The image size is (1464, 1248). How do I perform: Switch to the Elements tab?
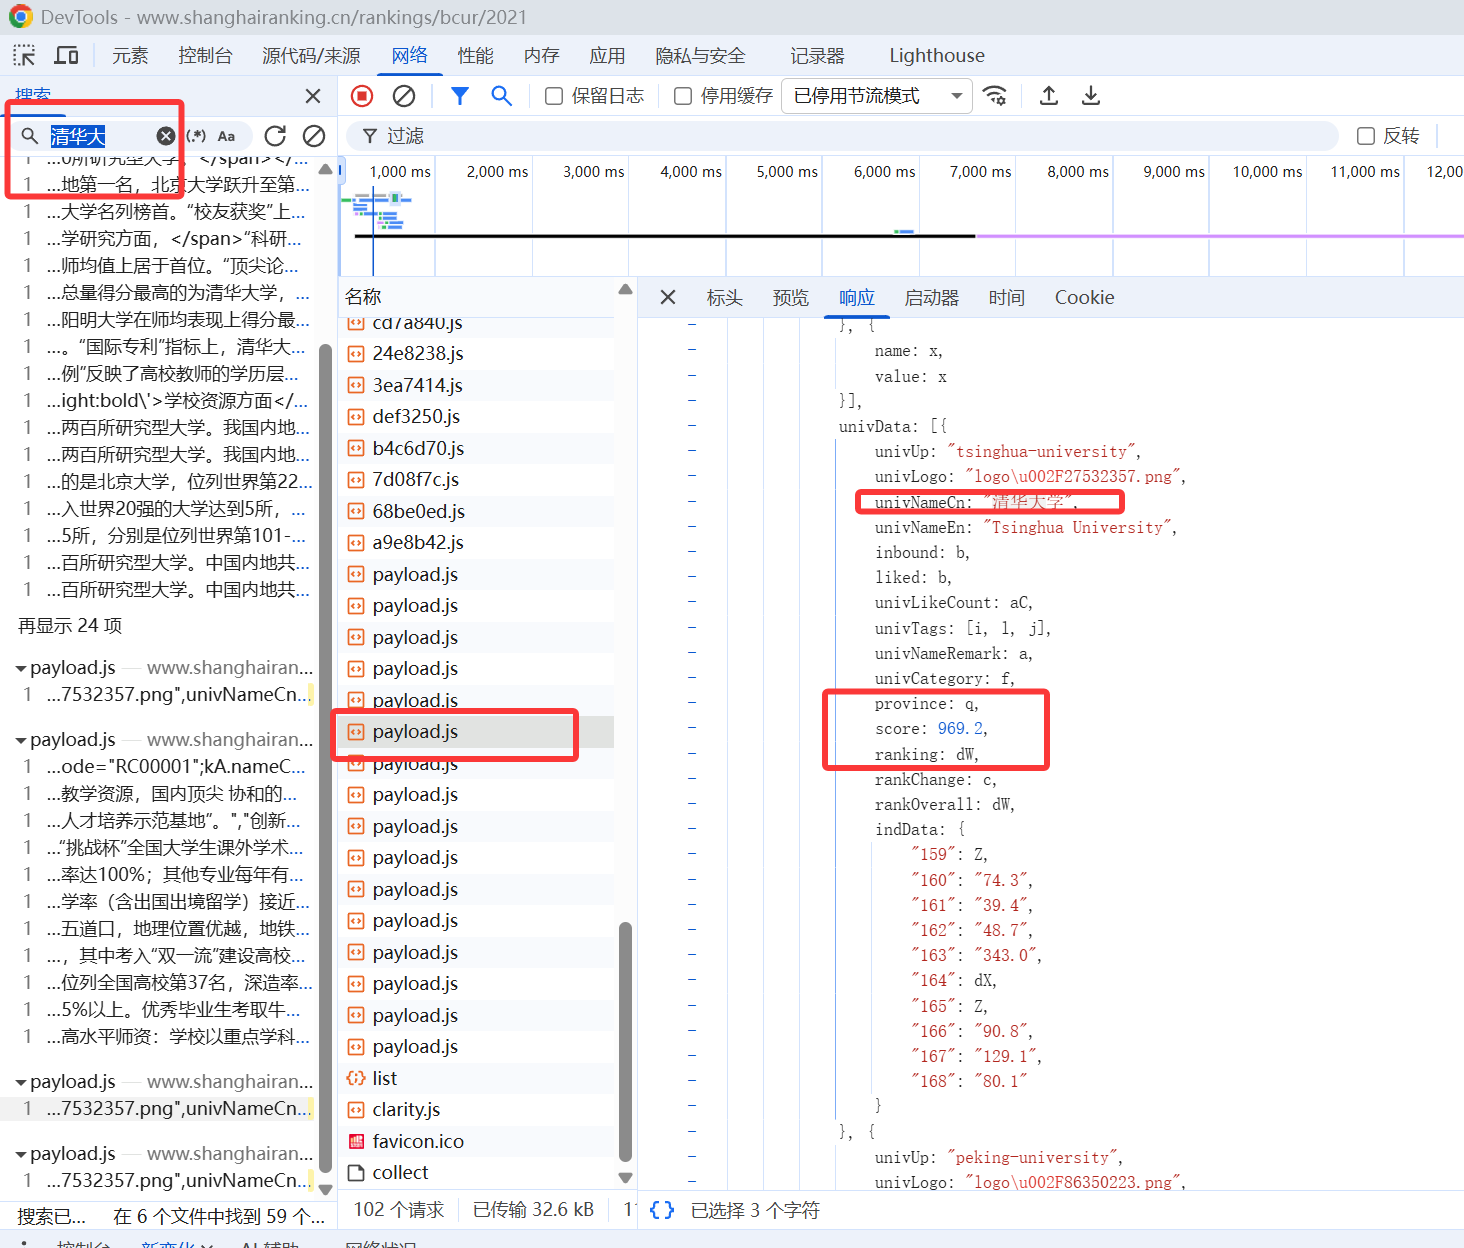pos(130,55)
